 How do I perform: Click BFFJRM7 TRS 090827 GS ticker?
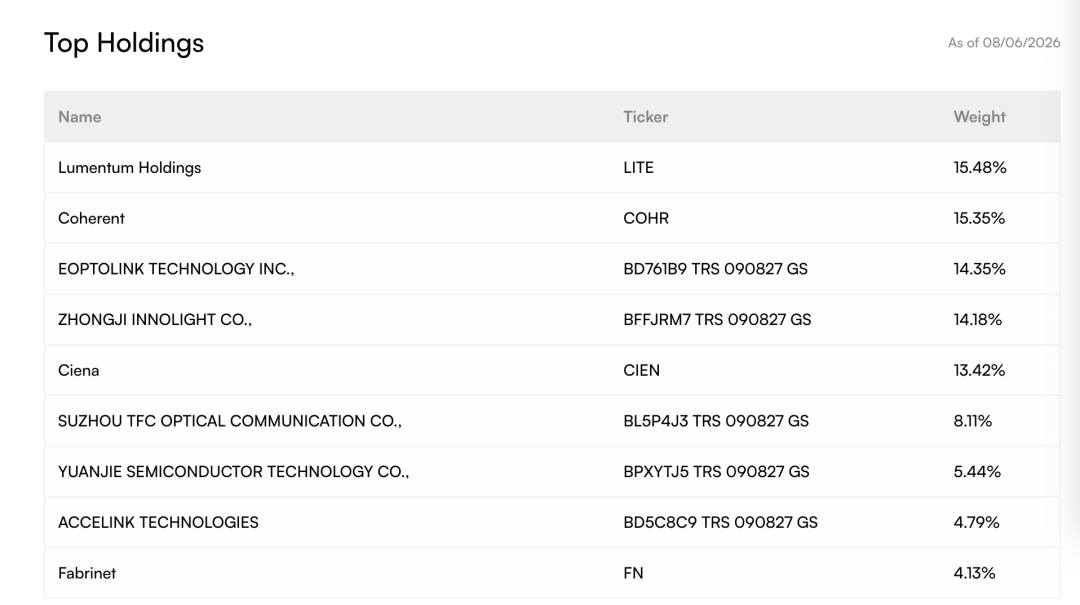point(717,320)
